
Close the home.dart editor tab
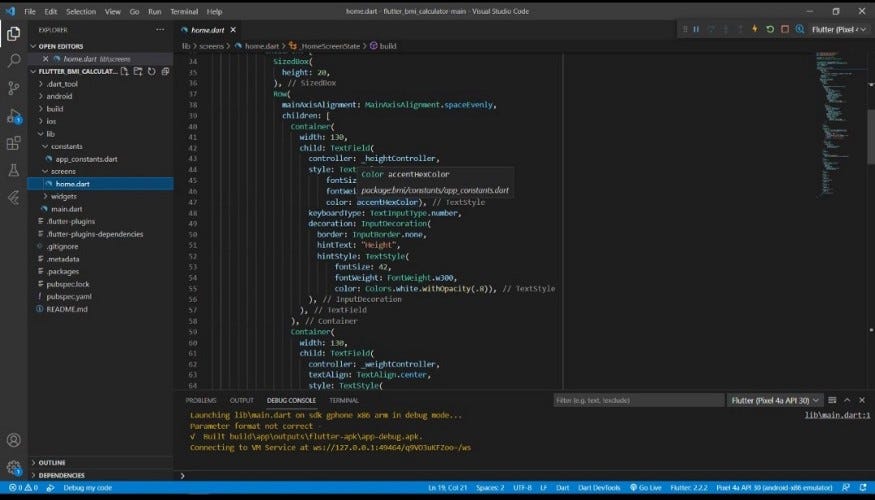click(233, 30)
